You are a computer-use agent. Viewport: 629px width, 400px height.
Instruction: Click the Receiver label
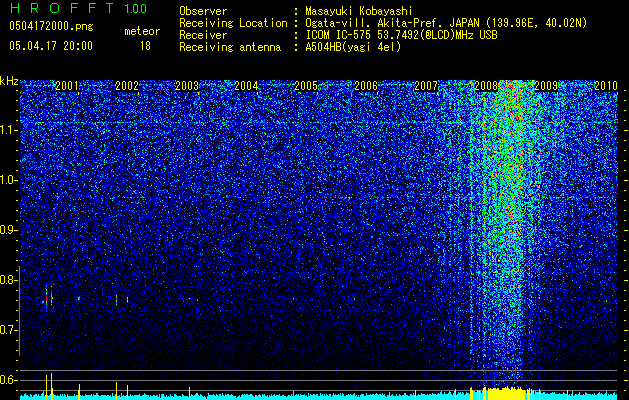click(x=203, y=35)
